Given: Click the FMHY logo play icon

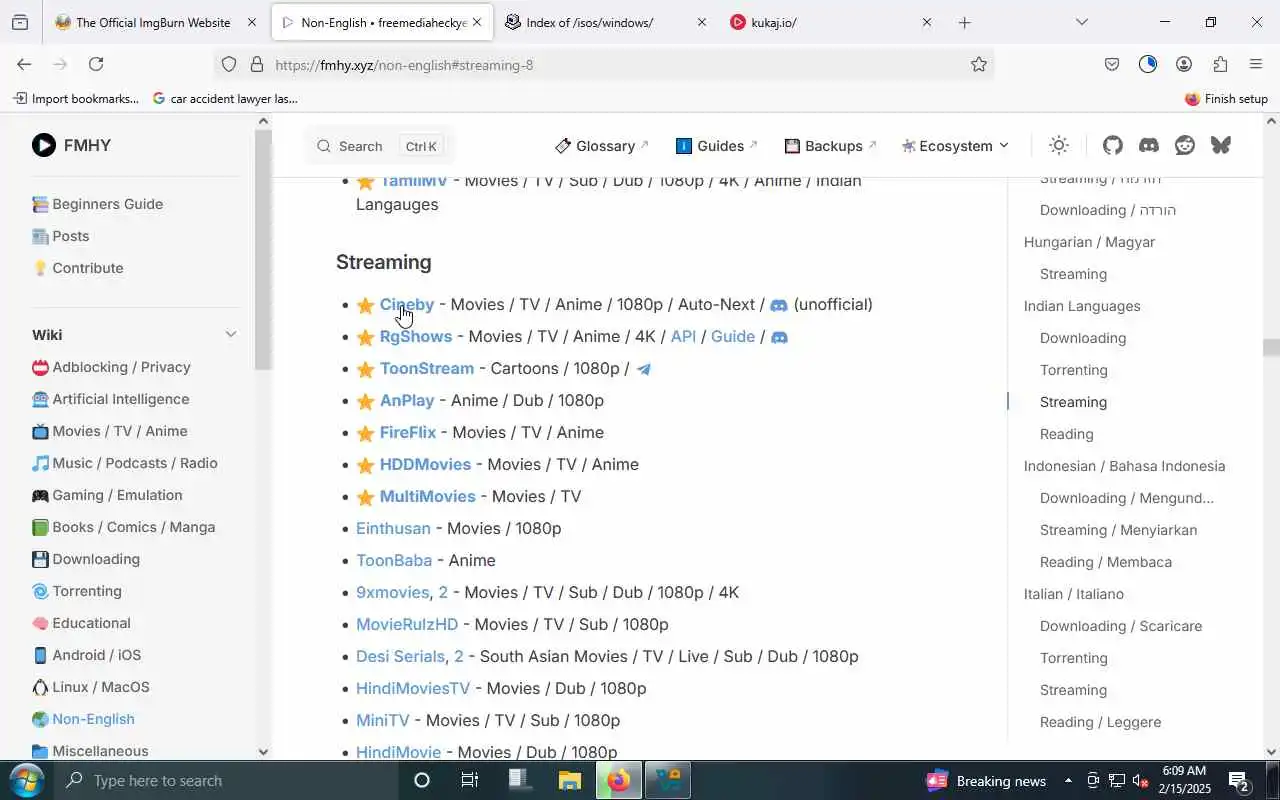Looking at the screenshot, I should [x=44, y=145].
